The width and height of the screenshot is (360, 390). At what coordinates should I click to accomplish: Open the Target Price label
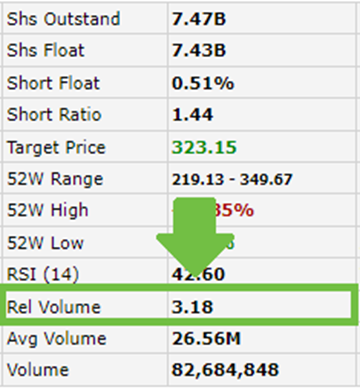coord(56,147)
